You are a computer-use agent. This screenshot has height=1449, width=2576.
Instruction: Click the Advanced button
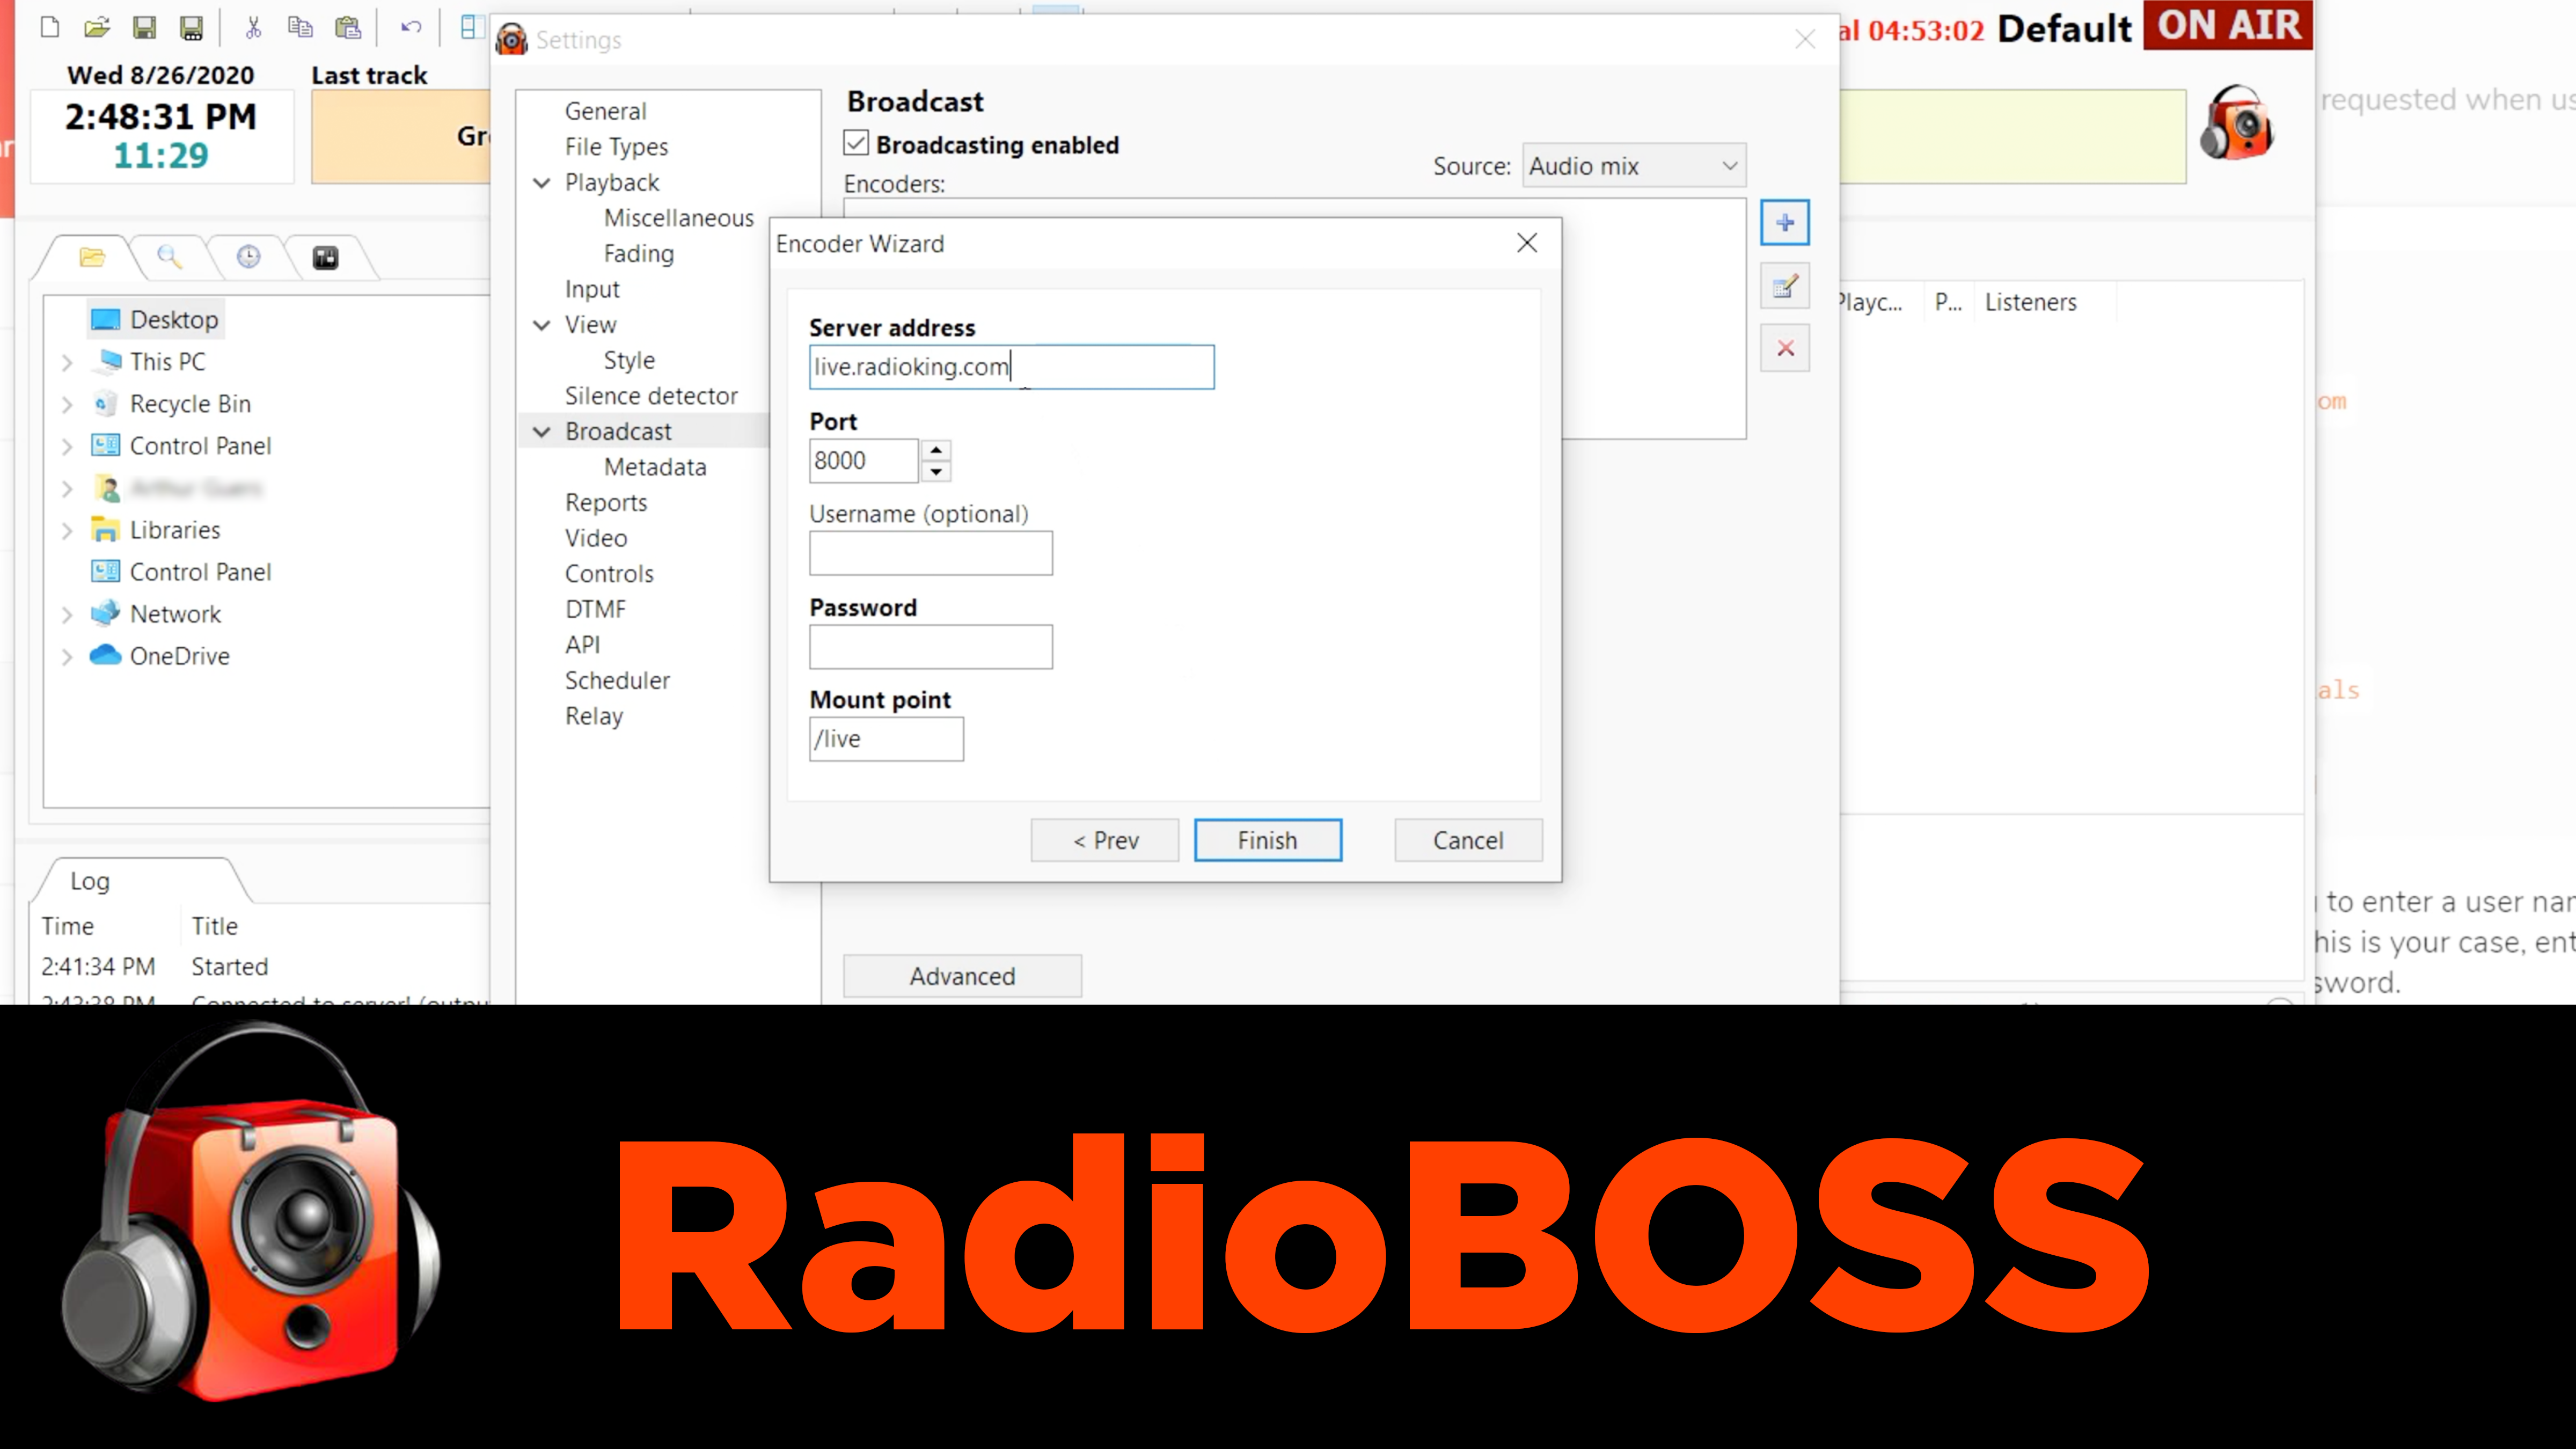962,976
